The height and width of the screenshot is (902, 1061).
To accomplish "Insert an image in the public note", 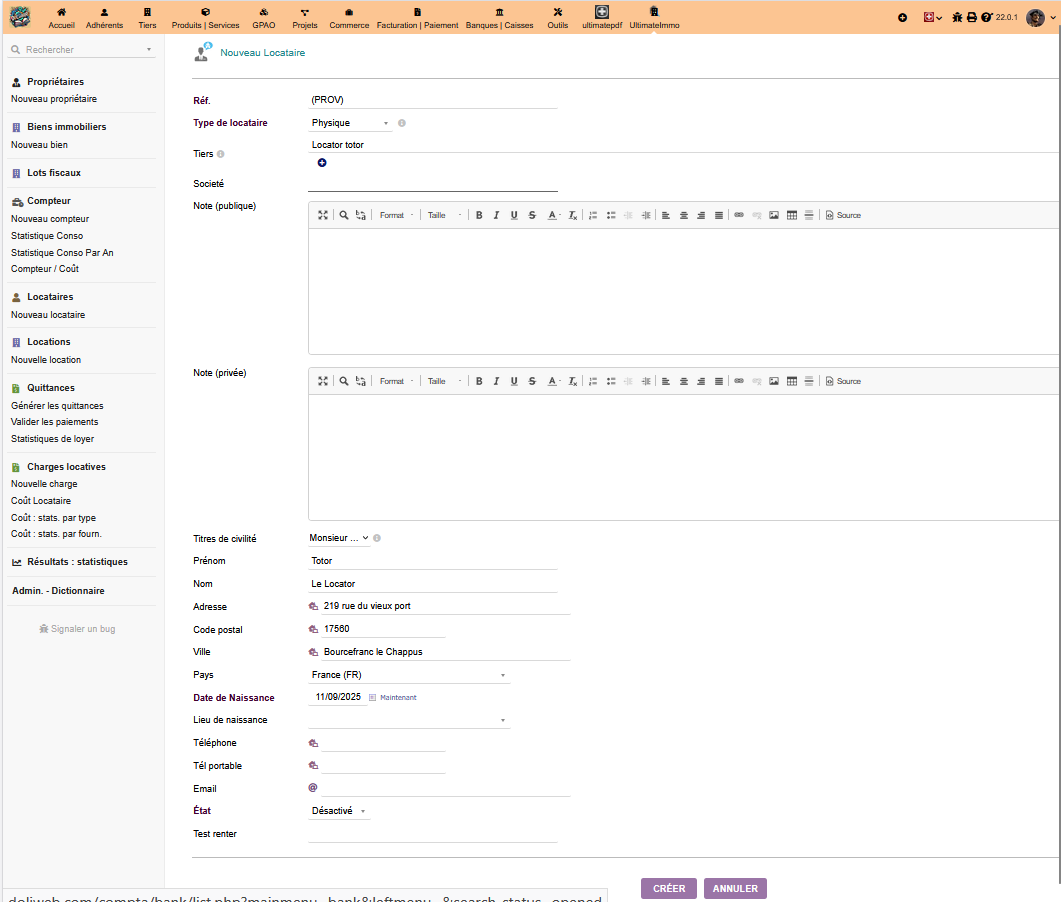I will point(774,215).
